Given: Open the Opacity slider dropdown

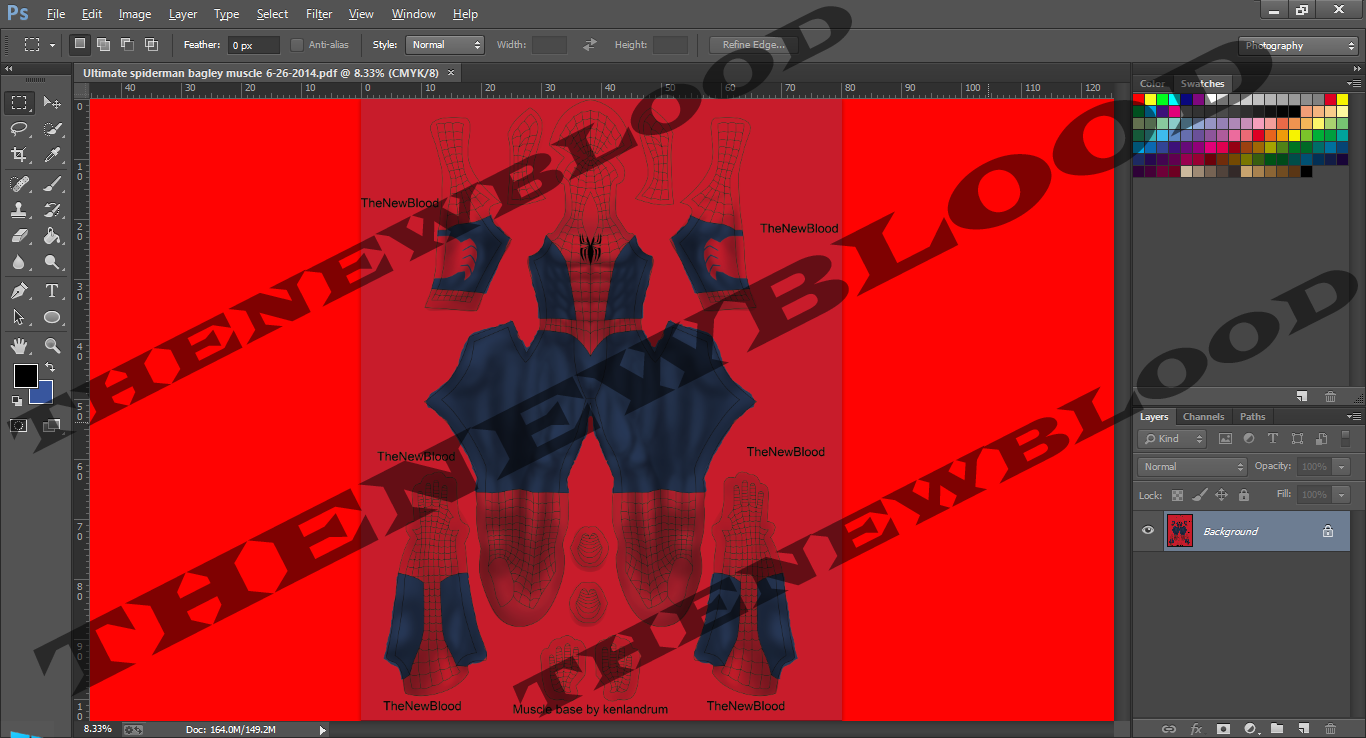Looking at the screenshot, I should point(1341,467).
